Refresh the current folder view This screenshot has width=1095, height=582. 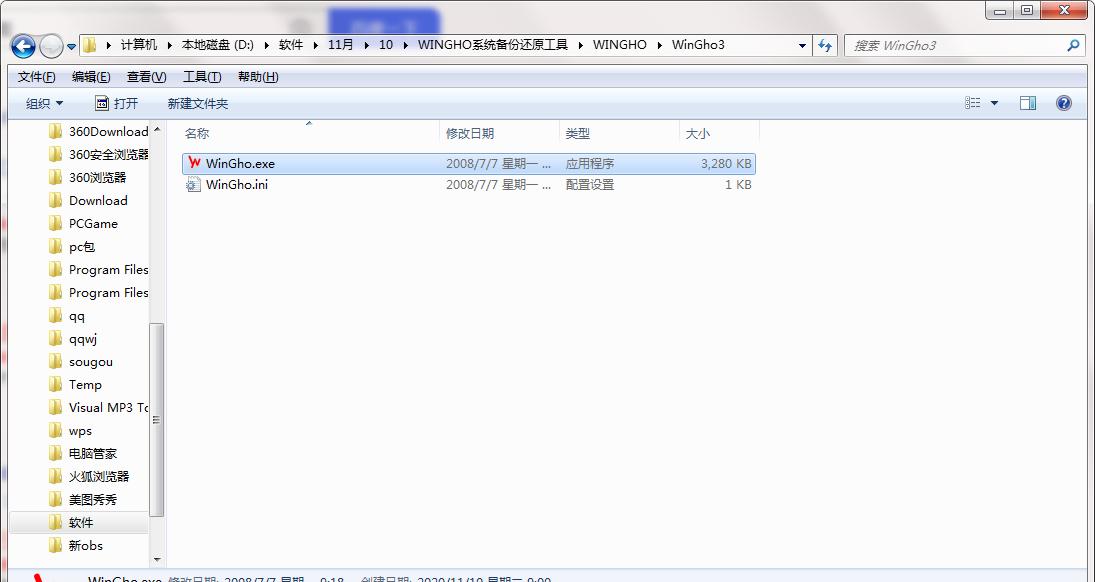[825, 46]
